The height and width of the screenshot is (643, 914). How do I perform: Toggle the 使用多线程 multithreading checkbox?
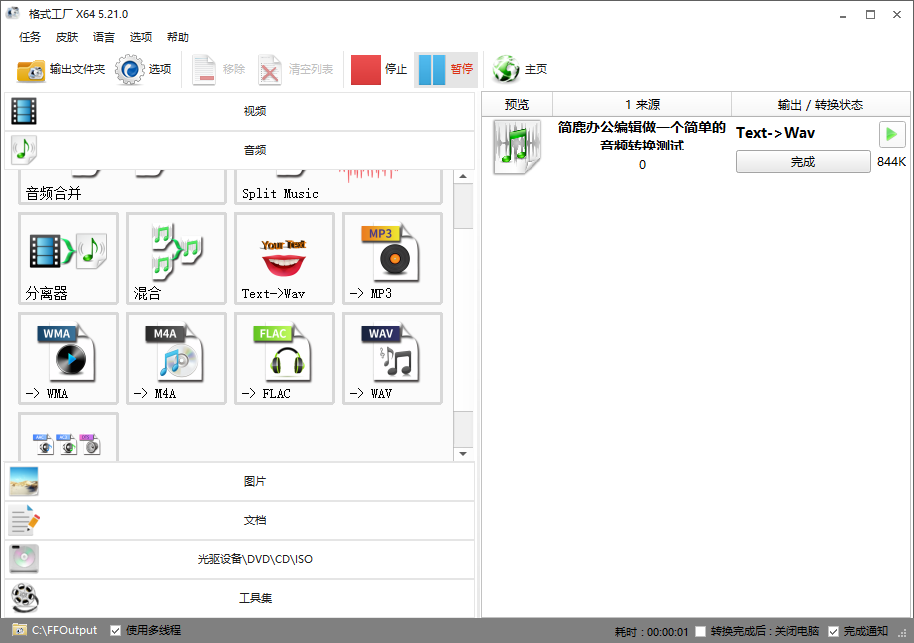pos(115,631)
